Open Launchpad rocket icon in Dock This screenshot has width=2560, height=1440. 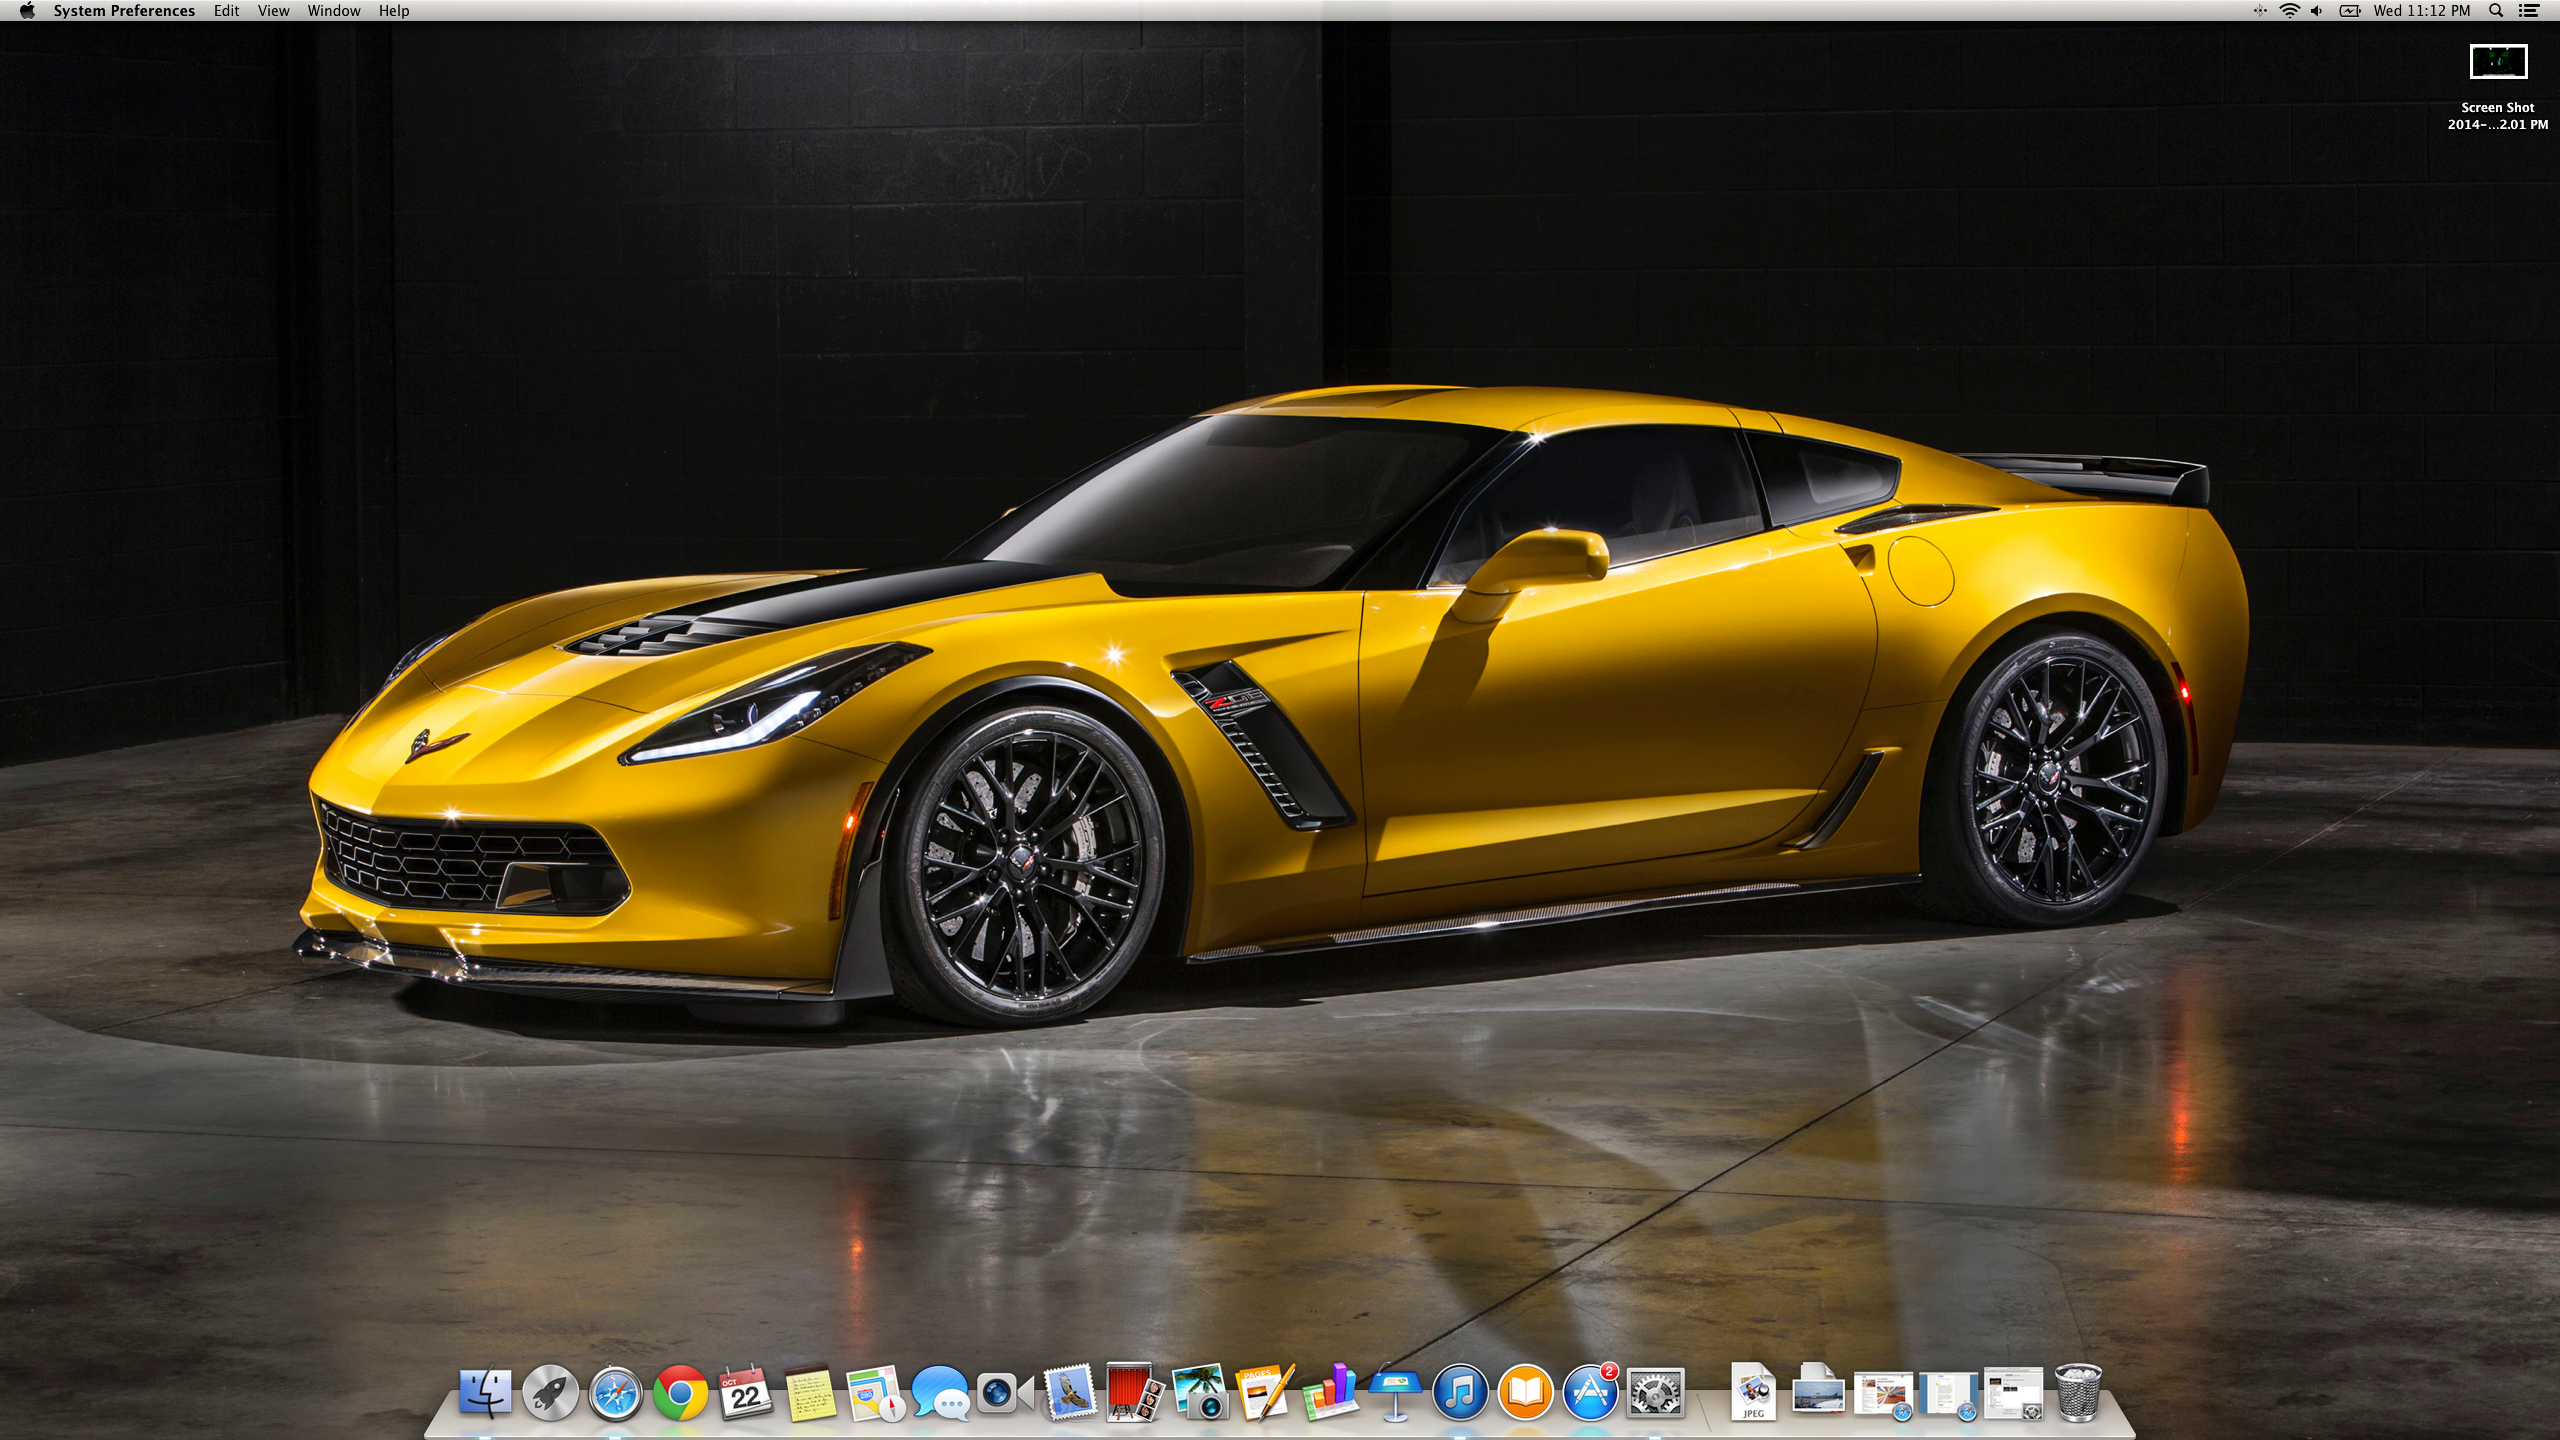point(550,1392)
